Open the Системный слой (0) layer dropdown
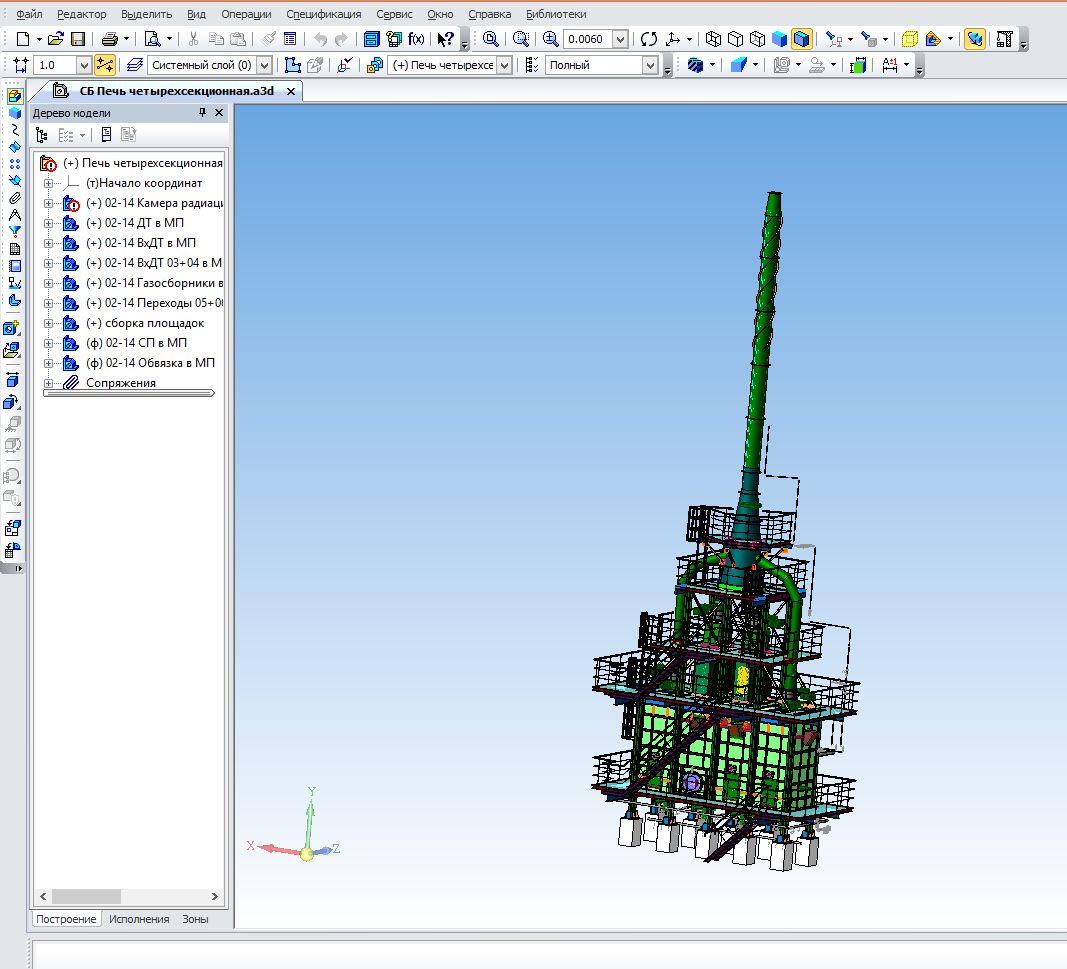Image resolution: width=1067 pixels, height=969 pixels. pyautogui.click(x=264, y=65)
